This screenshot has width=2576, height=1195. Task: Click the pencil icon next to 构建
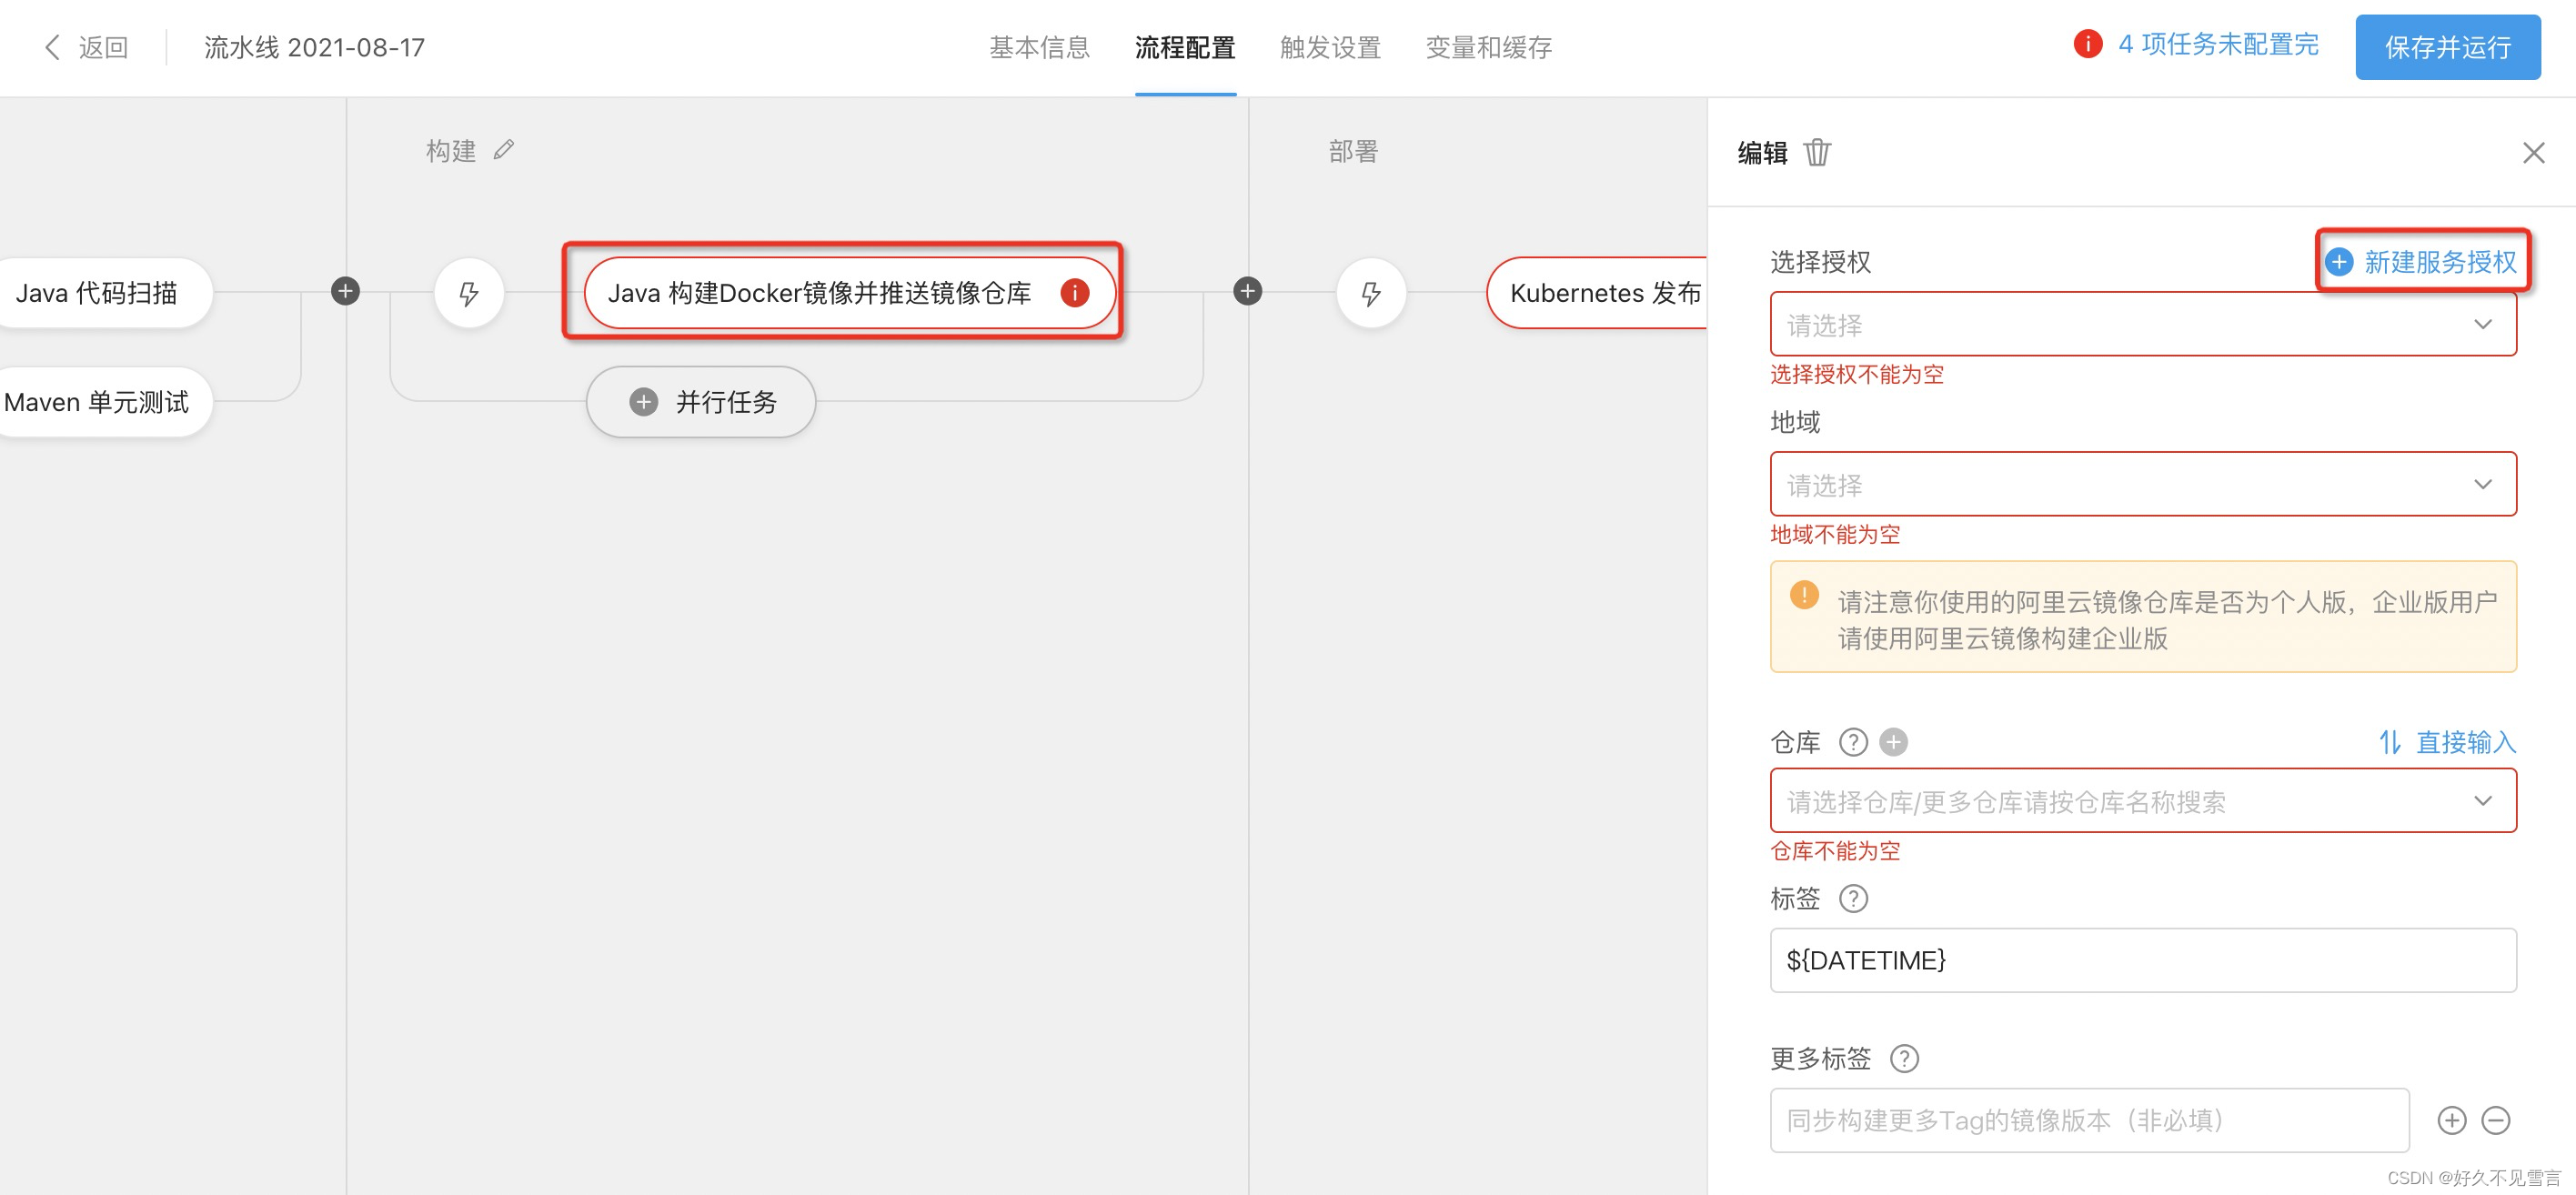pos(504,150)
